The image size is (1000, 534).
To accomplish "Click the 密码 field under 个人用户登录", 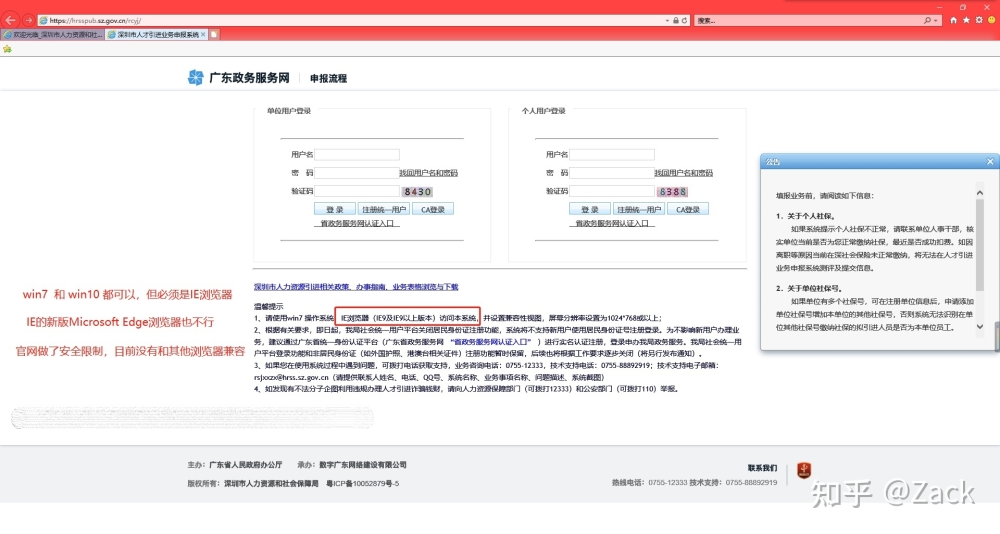I will tap(612, 173).
